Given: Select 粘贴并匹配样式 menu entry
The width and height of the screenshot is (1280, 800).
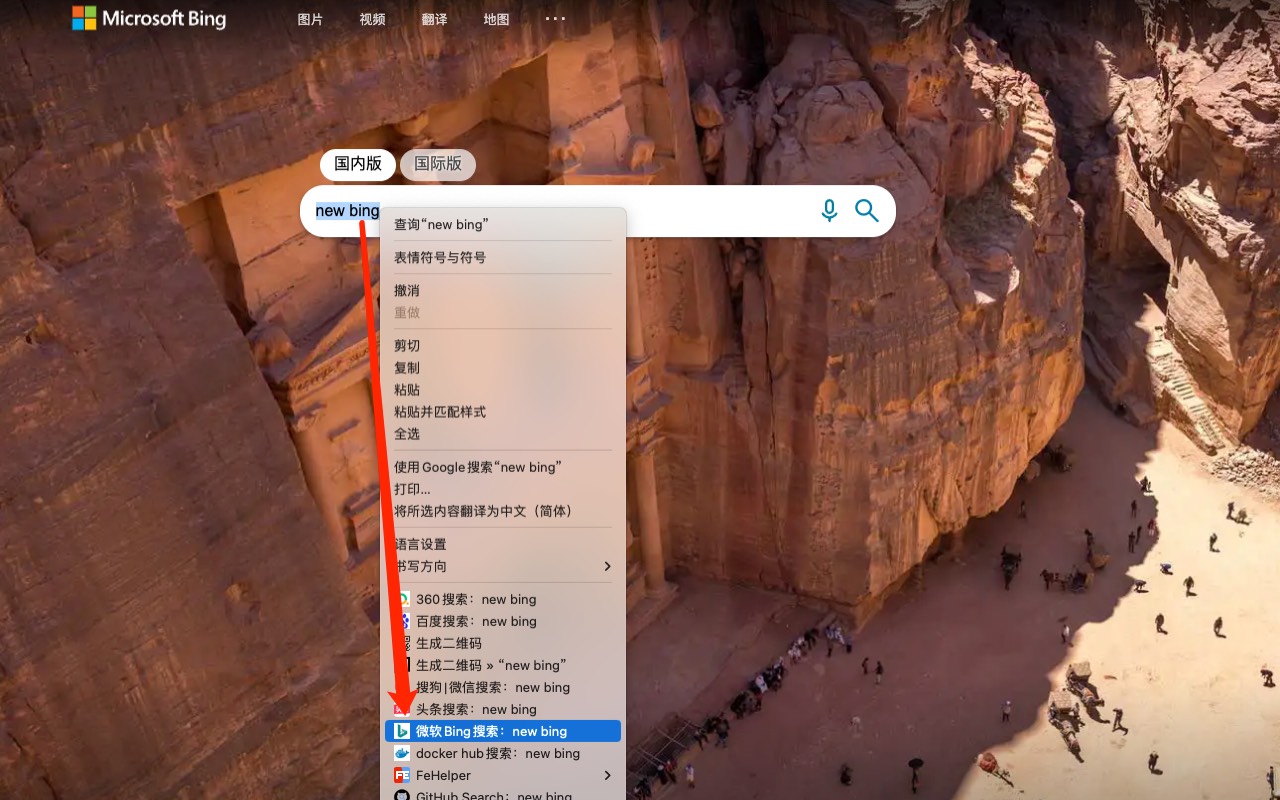Looking at the screenshot, I should coord(503,411).
